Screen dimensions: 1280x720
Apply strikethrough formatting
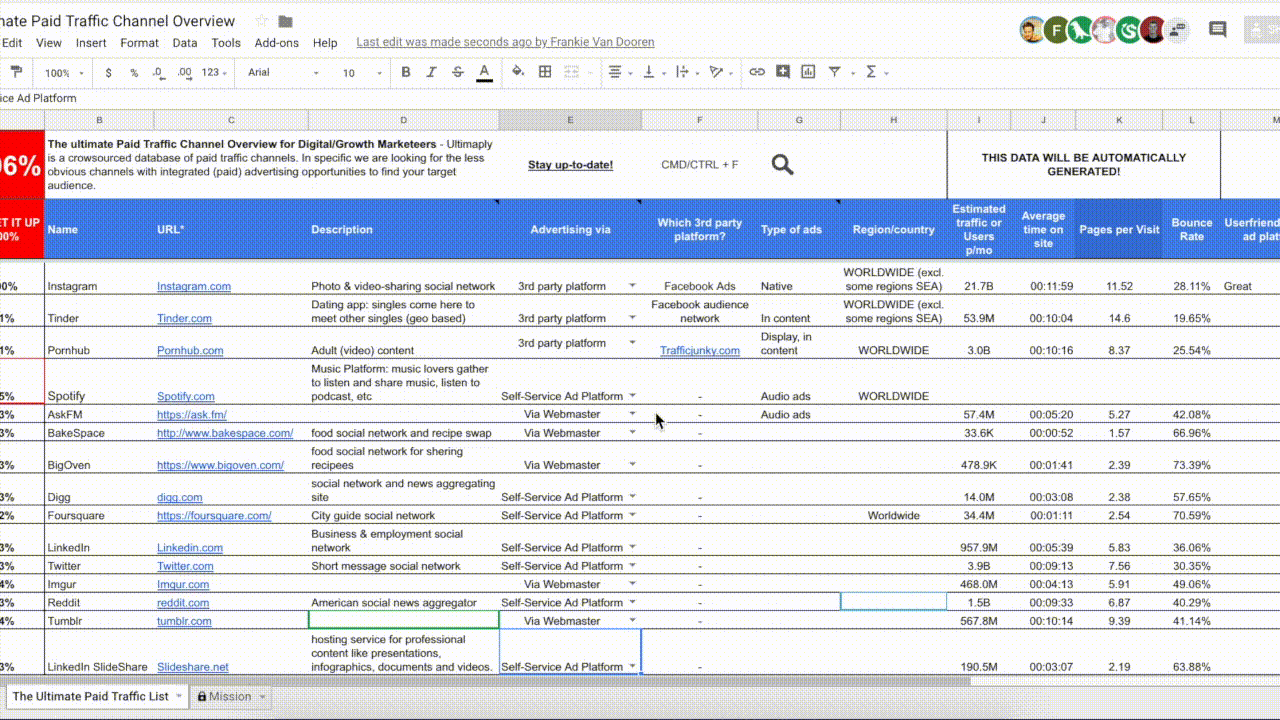coord(458,72)
